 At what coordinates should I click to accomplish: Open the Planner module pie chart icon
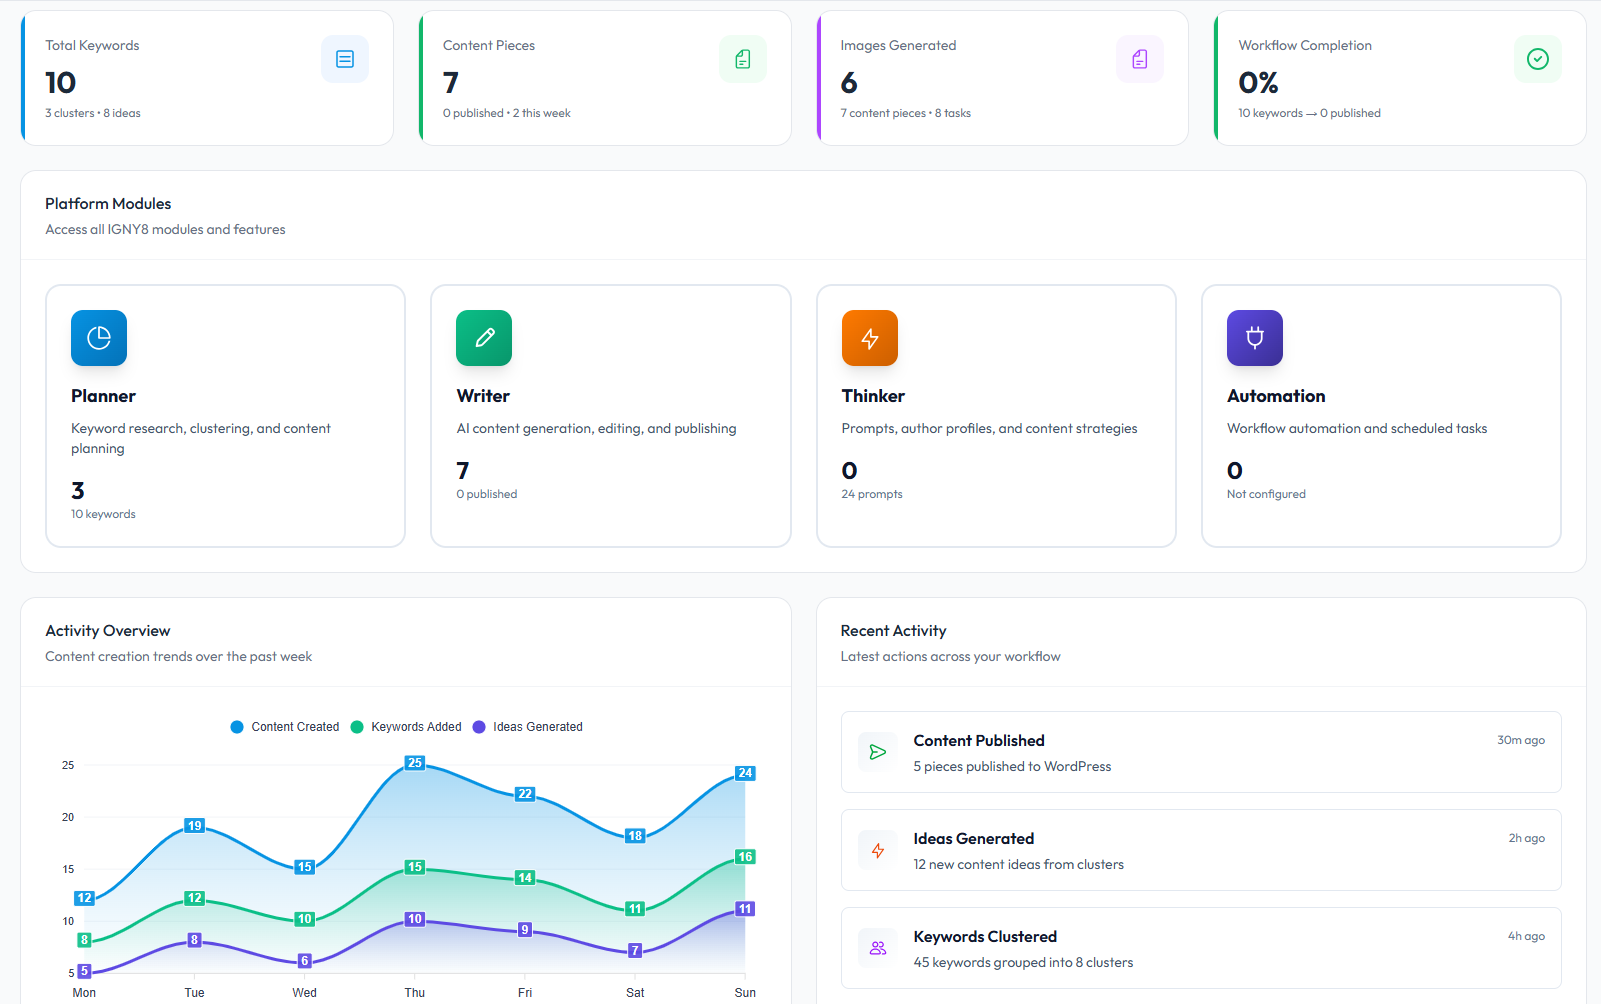tap(99, 338)
